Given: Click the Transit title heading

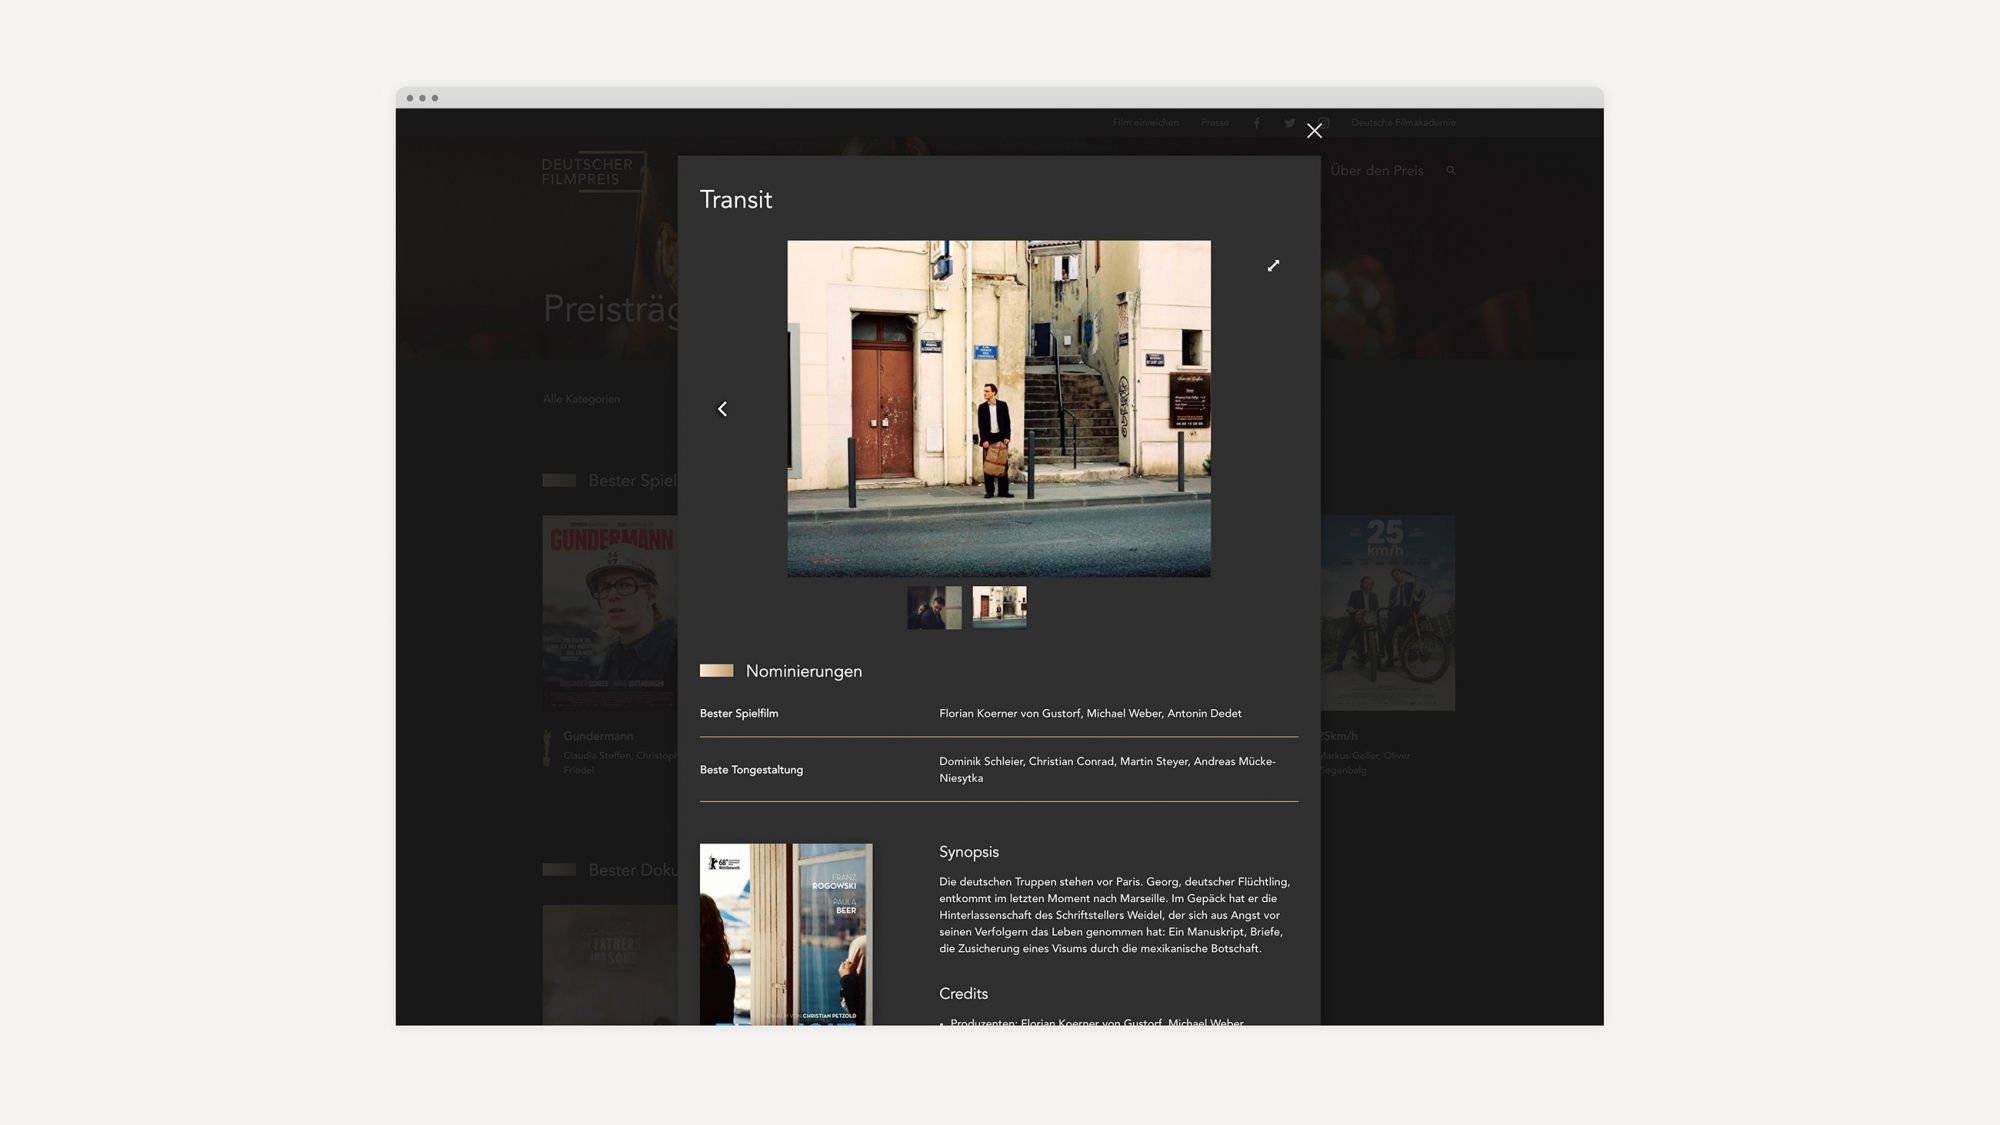Looking at the screenshot, I should pos(736,199).
